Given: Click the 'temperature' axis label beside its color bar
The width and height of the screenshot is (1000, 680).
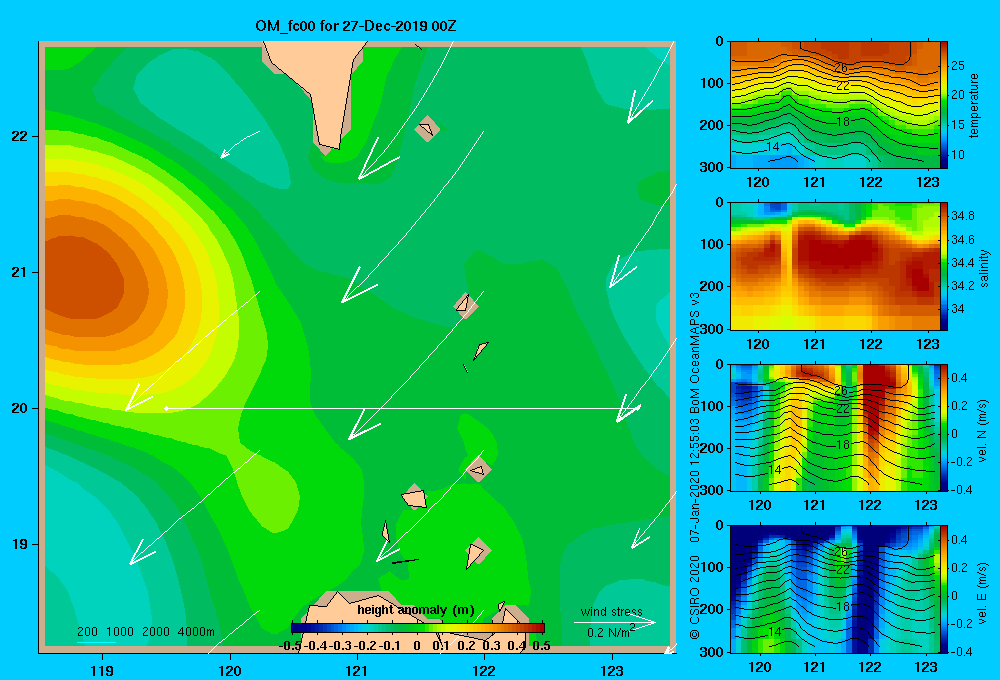Looking at the screenshot, I should (x=974, y=105).
